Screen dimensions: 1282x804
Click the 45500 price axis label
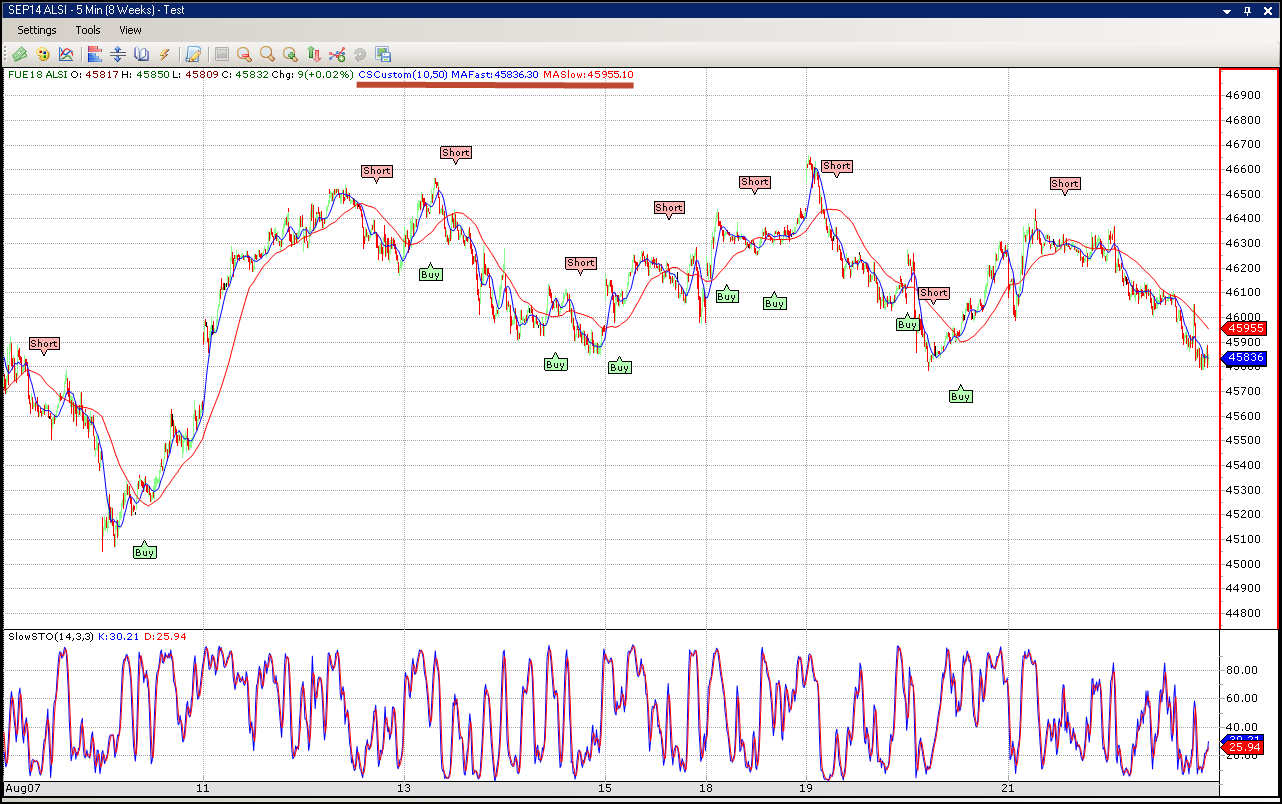pyautogui.click(x=1242, y=440)
